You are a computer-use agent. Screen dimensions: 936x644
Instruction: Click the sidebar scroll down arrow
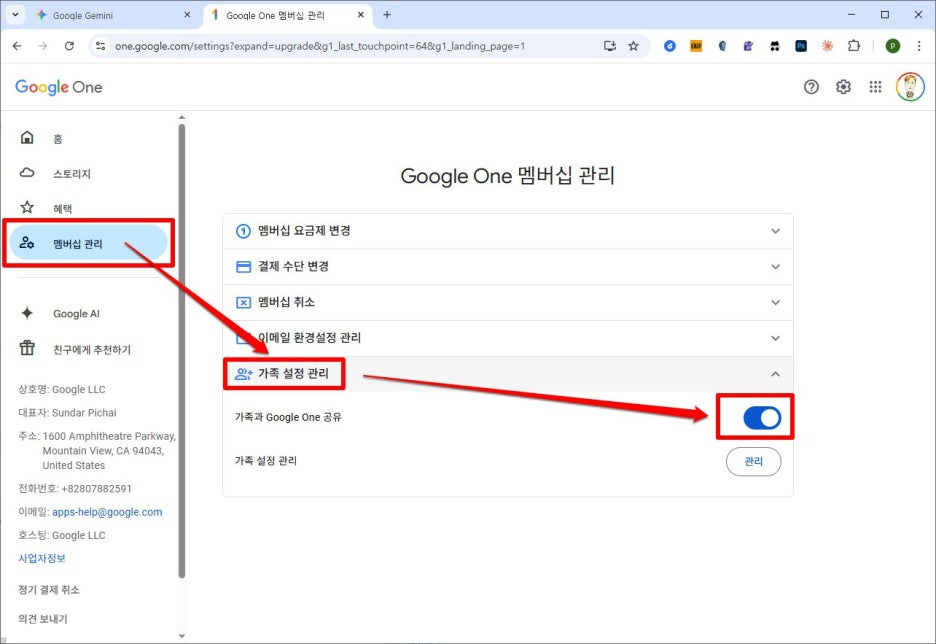[181, 636]
